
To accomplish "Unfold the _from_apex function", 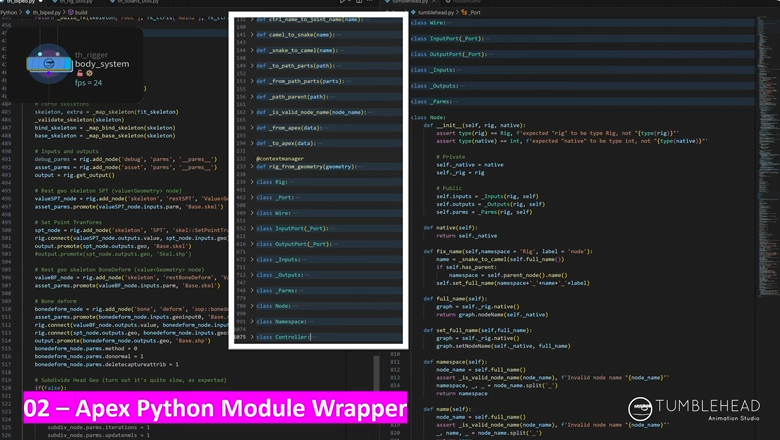I will pyautogui.click(x=252, y=128).
